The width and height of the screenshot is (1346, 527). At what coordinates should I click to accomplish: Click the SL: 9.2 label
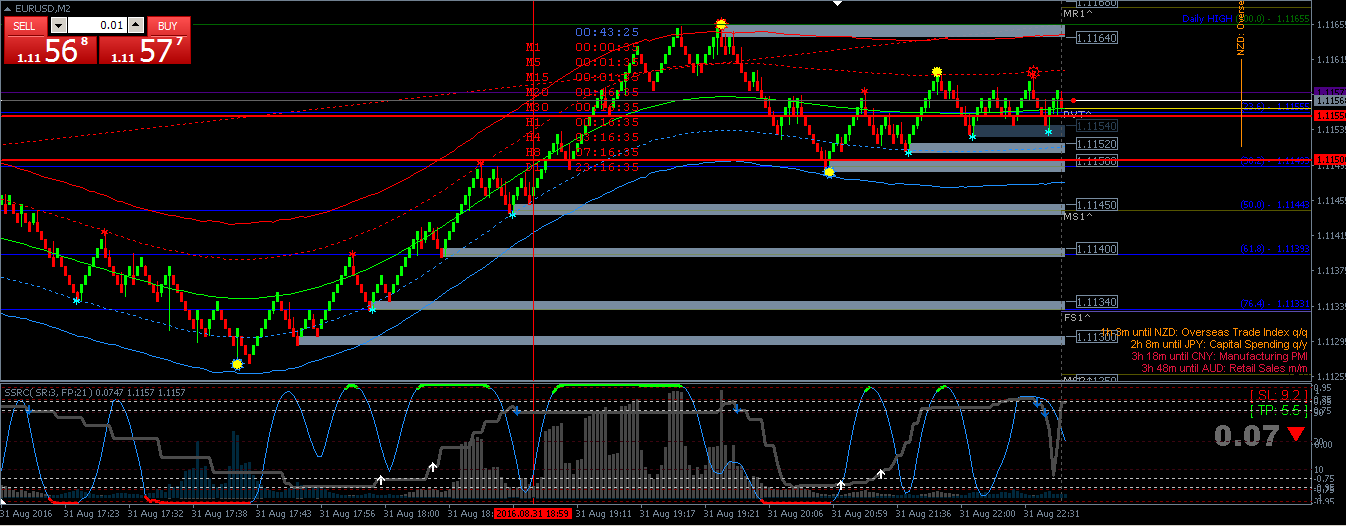(1278, 396)
